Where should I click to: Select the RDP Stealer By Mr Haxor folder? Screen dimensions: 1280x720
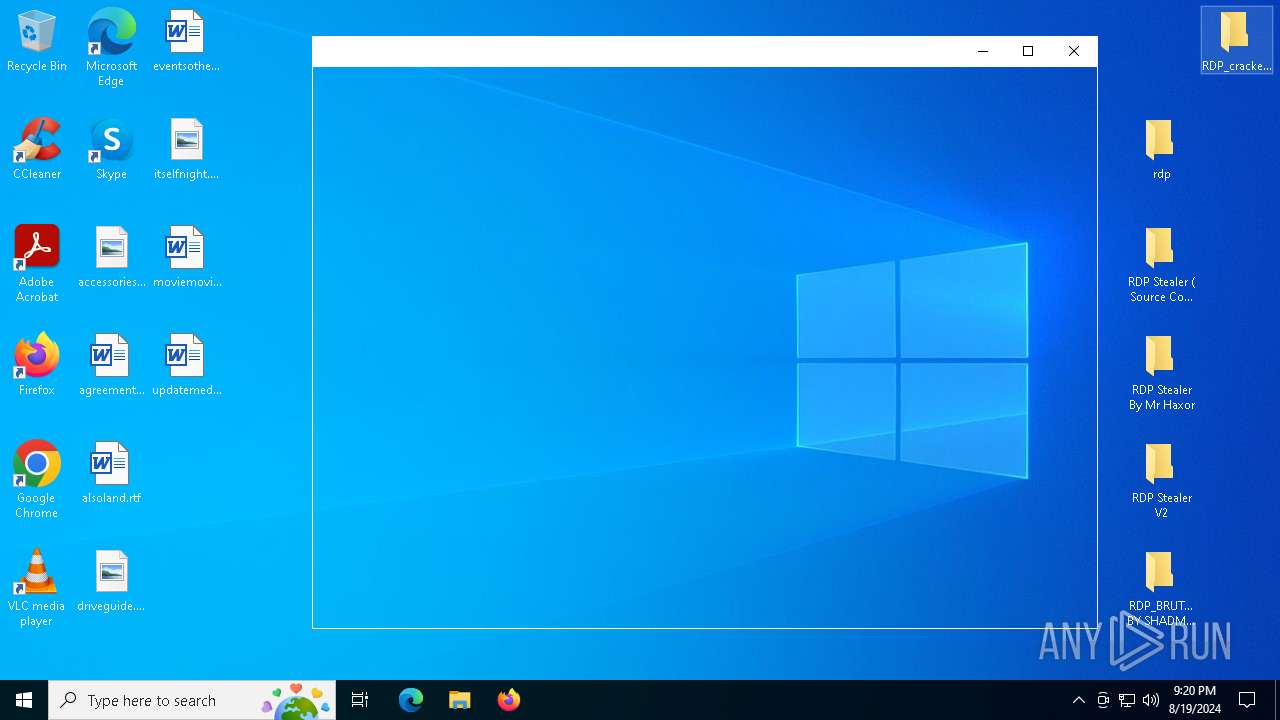tap(1161, 371)
